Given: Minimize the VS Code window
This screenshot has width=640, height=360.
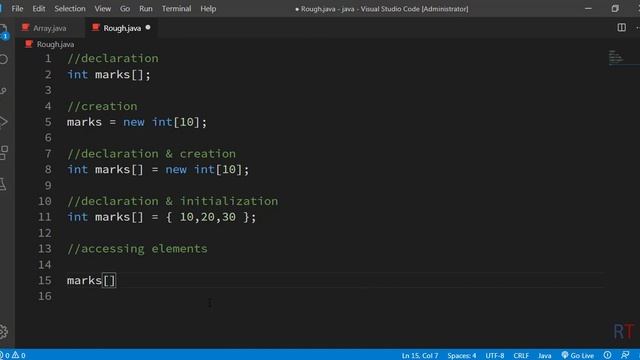Looking at the screenshot, I should [588, 9].
